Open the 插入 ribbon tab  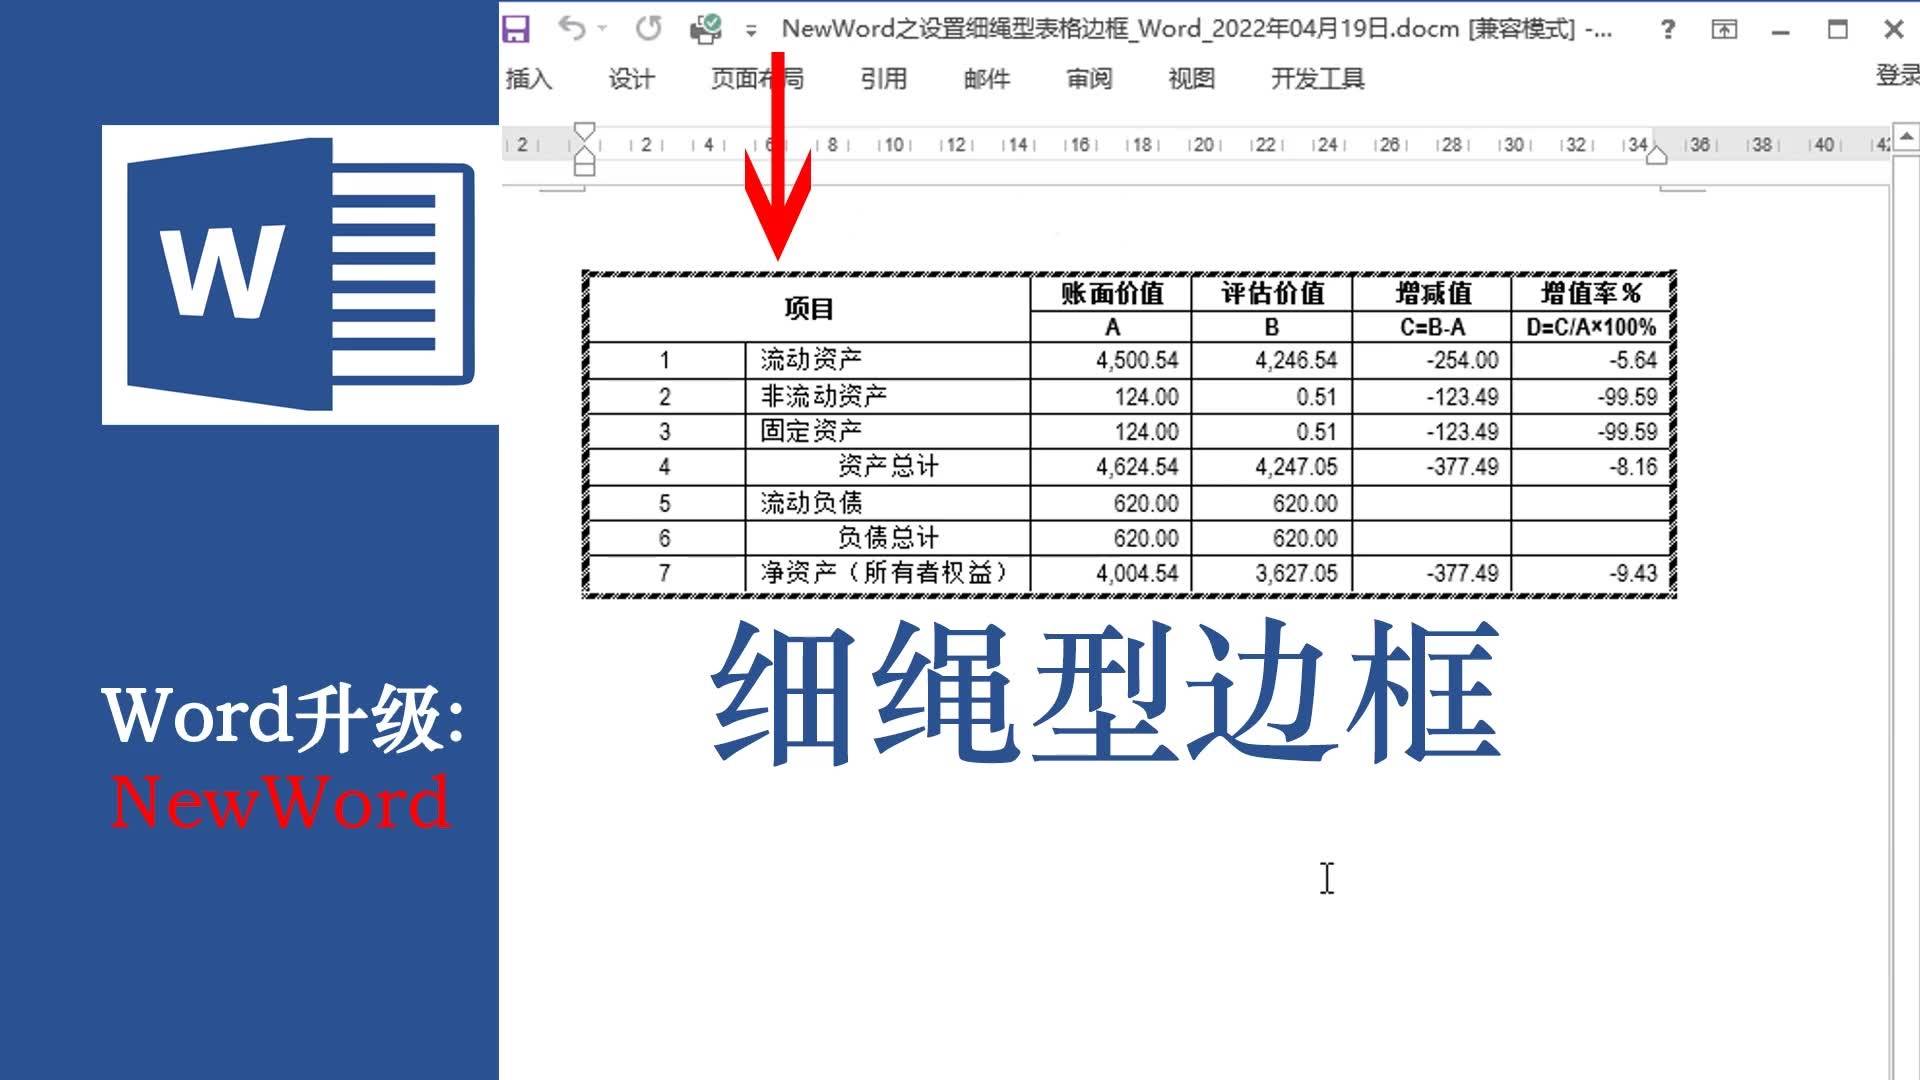point(528,78)
